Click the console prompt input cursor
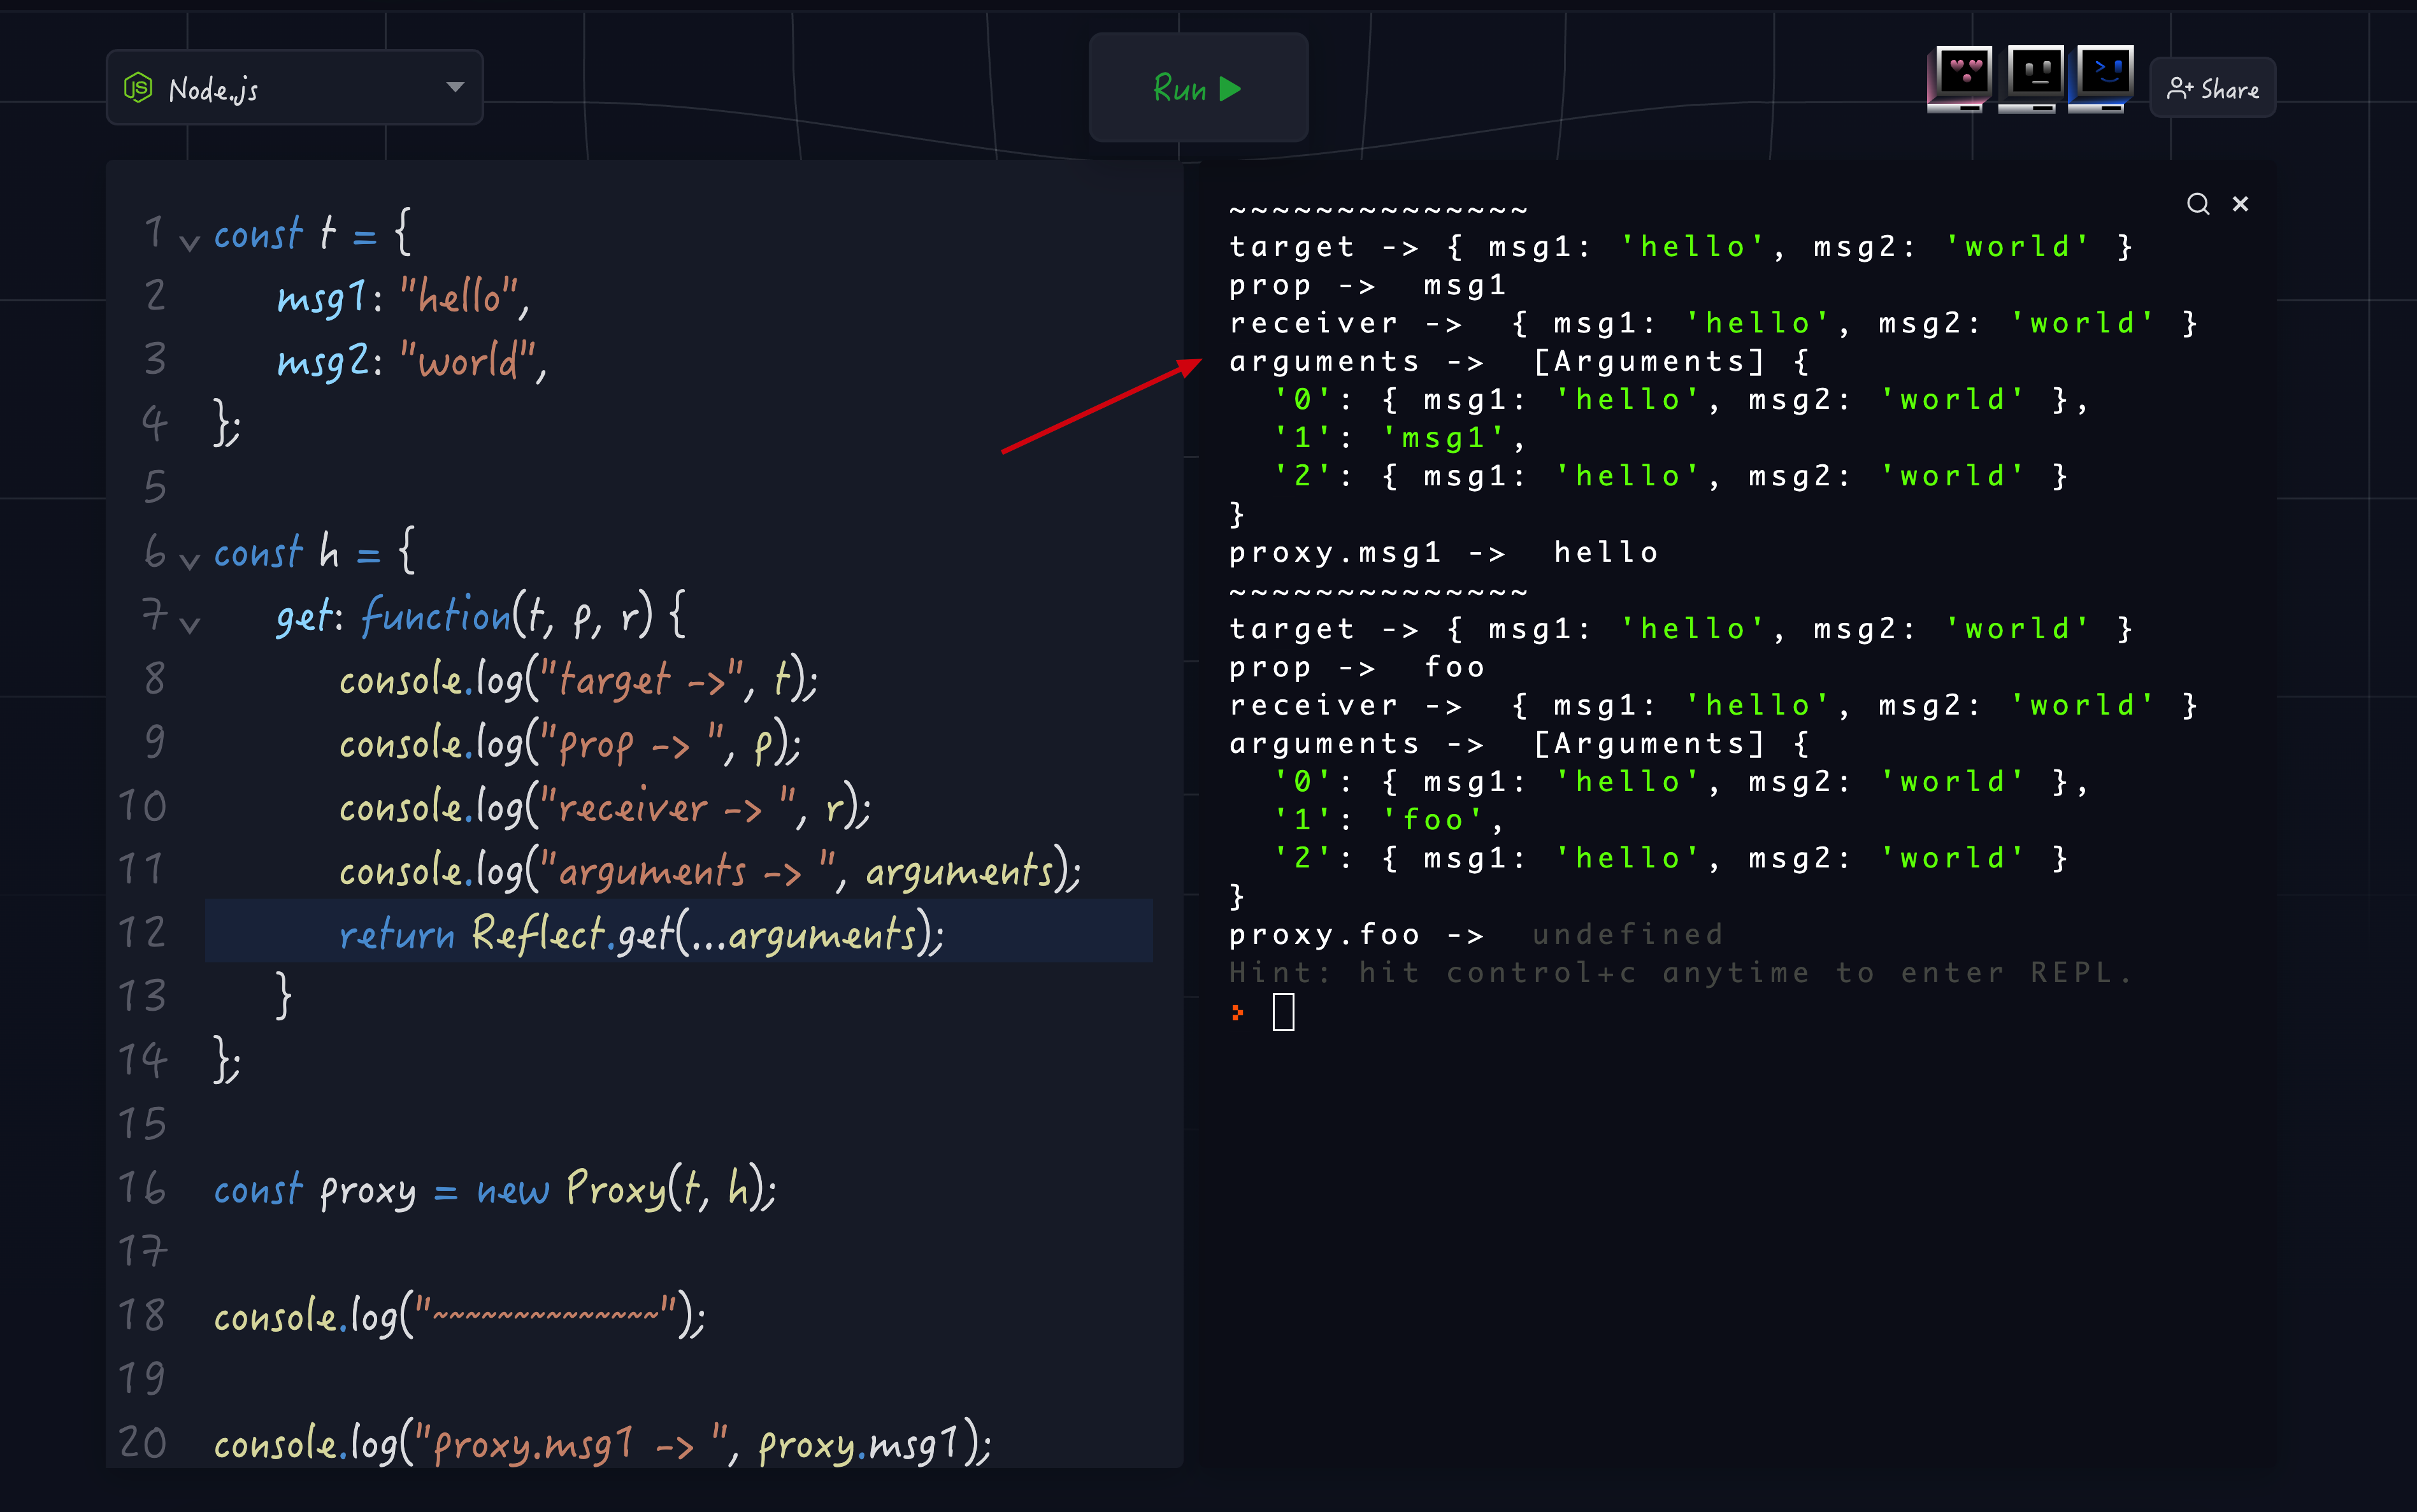 (x=1283, y=1012)
